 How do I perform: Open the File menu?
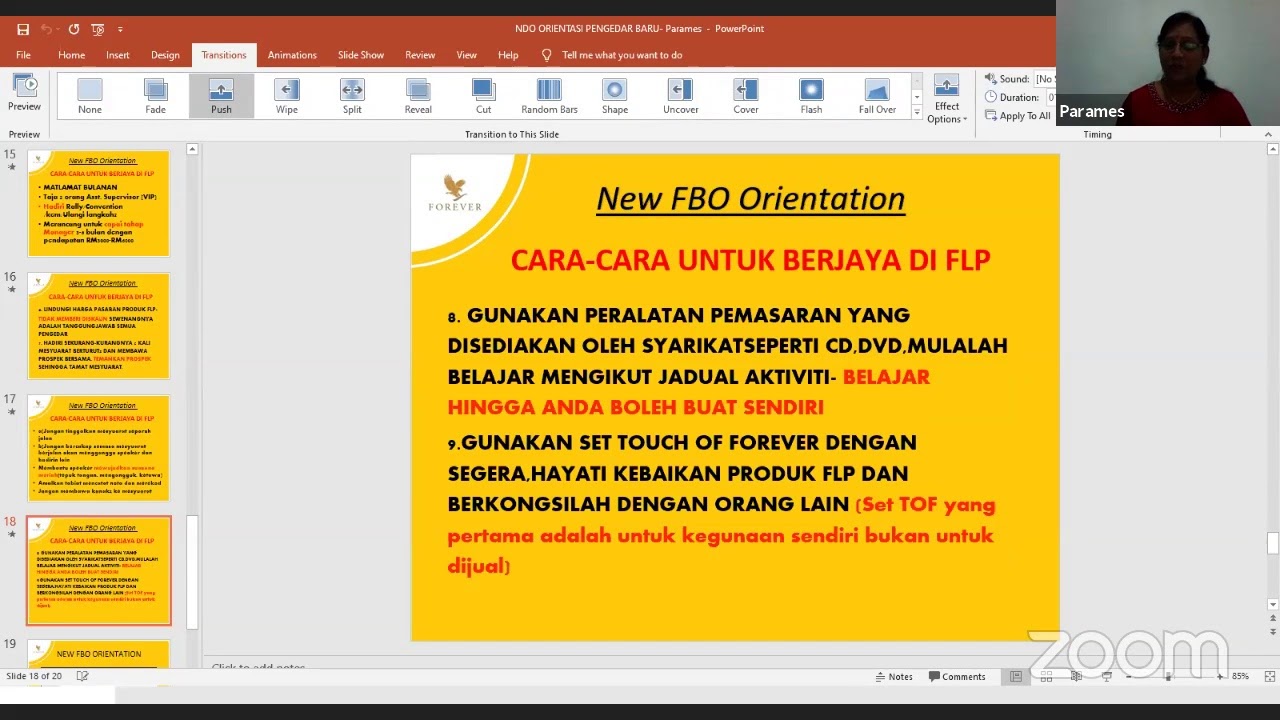[23, 55]
